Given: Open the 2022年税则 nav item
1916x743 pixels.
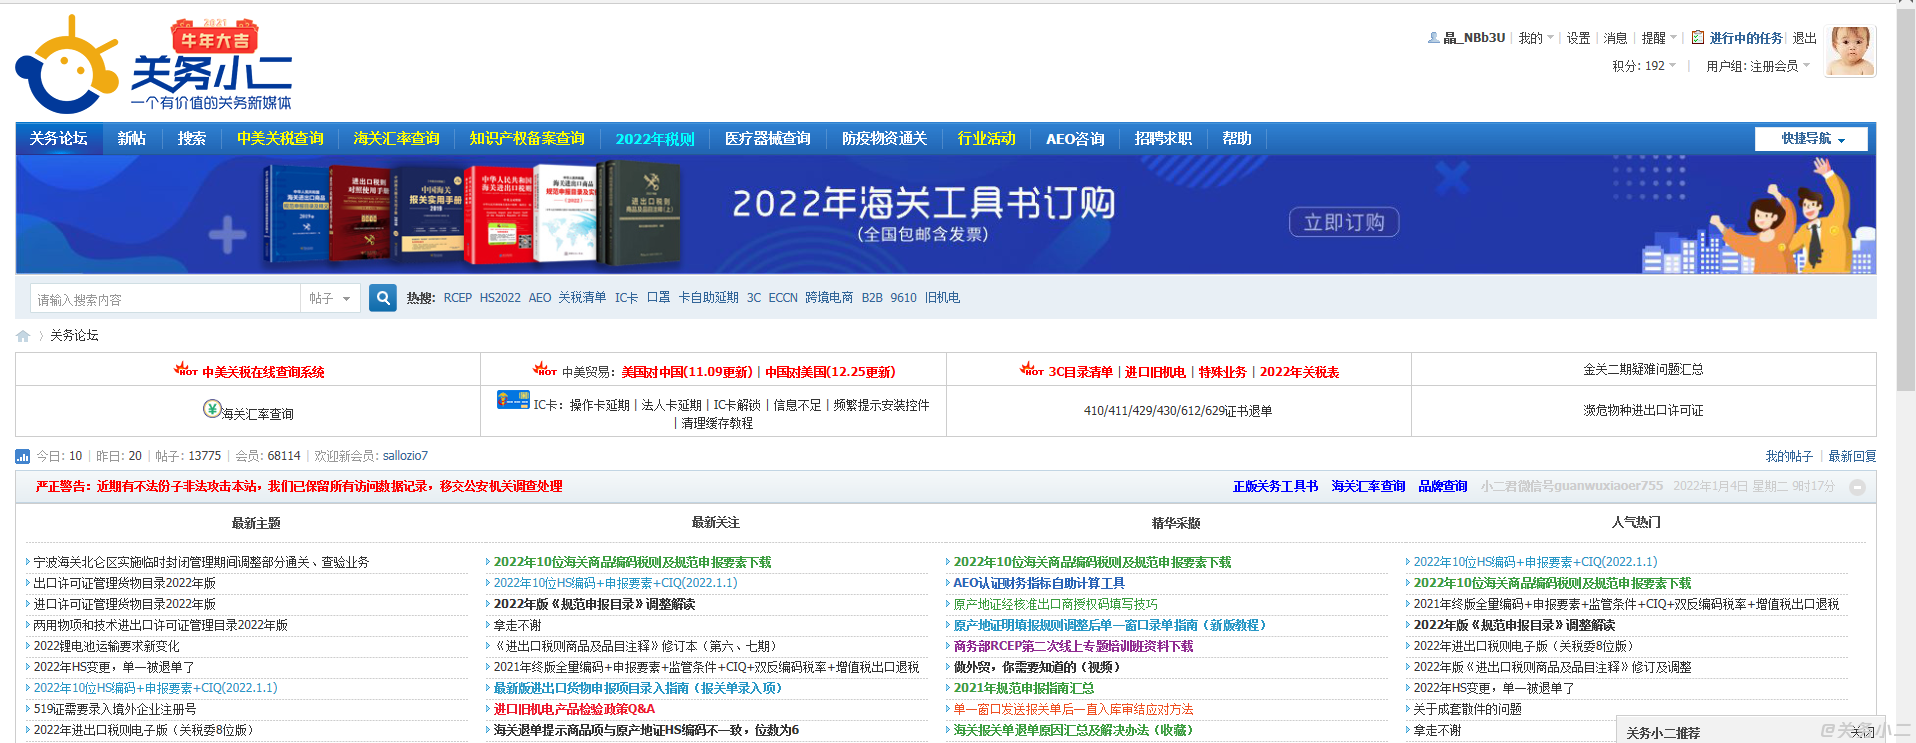Looking at the screenshot, I should pos(655,139).
